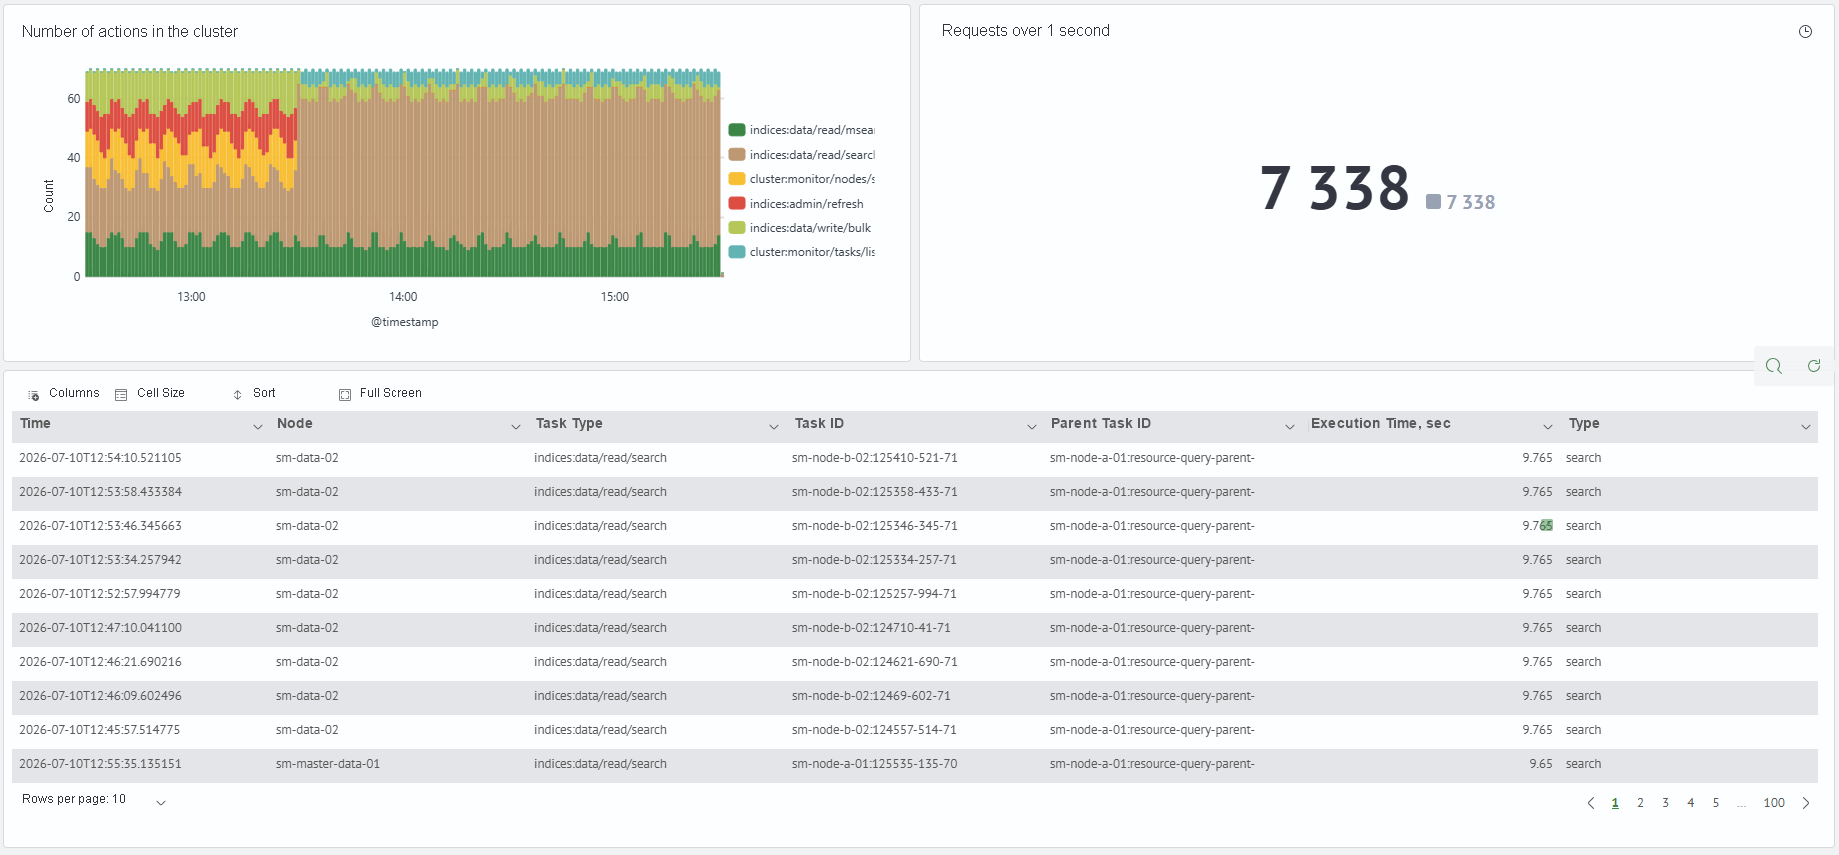Screen dimensions: 1839x855
Task: Expand the Execution Time column menu
Action: pyautogui.click(x=1548, y=427)
